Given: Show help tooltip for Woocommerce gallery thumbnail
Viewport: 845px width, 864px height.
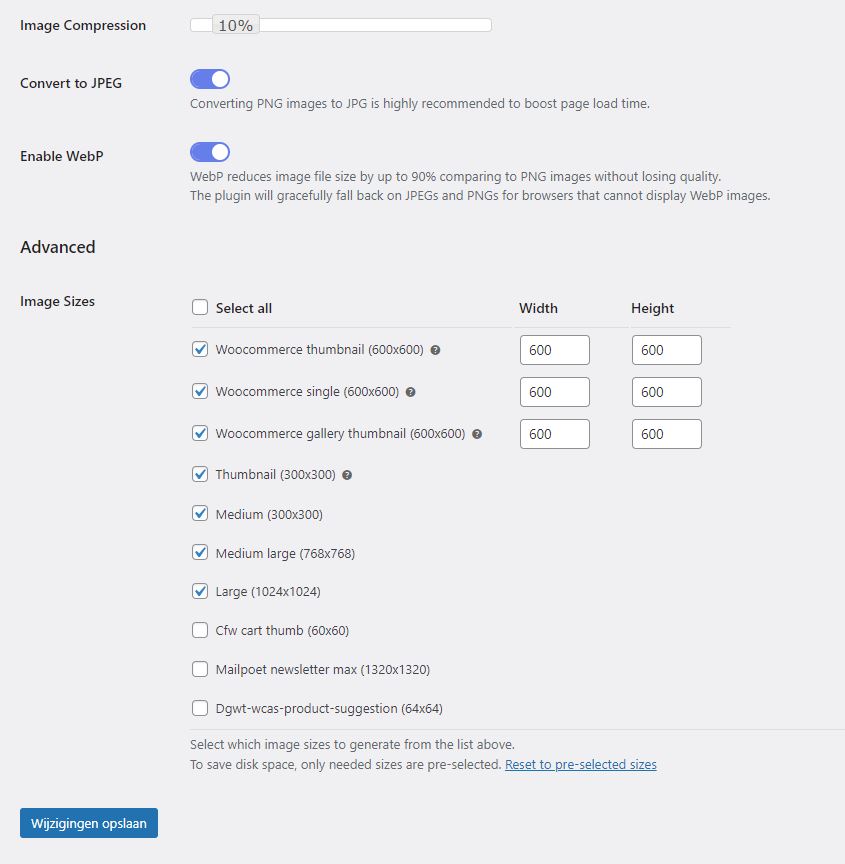Looking at the screenshot, I should tap(477, 434).
